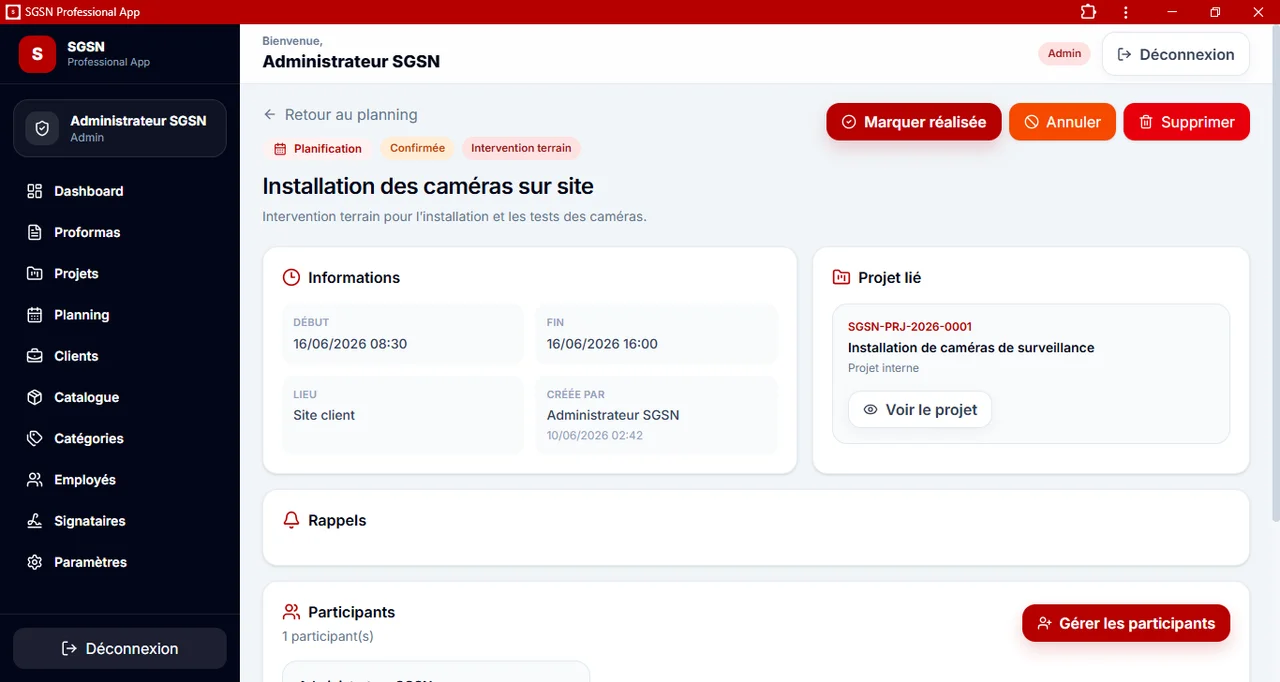Open the Catalogue section
Screen dimensions: 1280x682
pos(120,397)
